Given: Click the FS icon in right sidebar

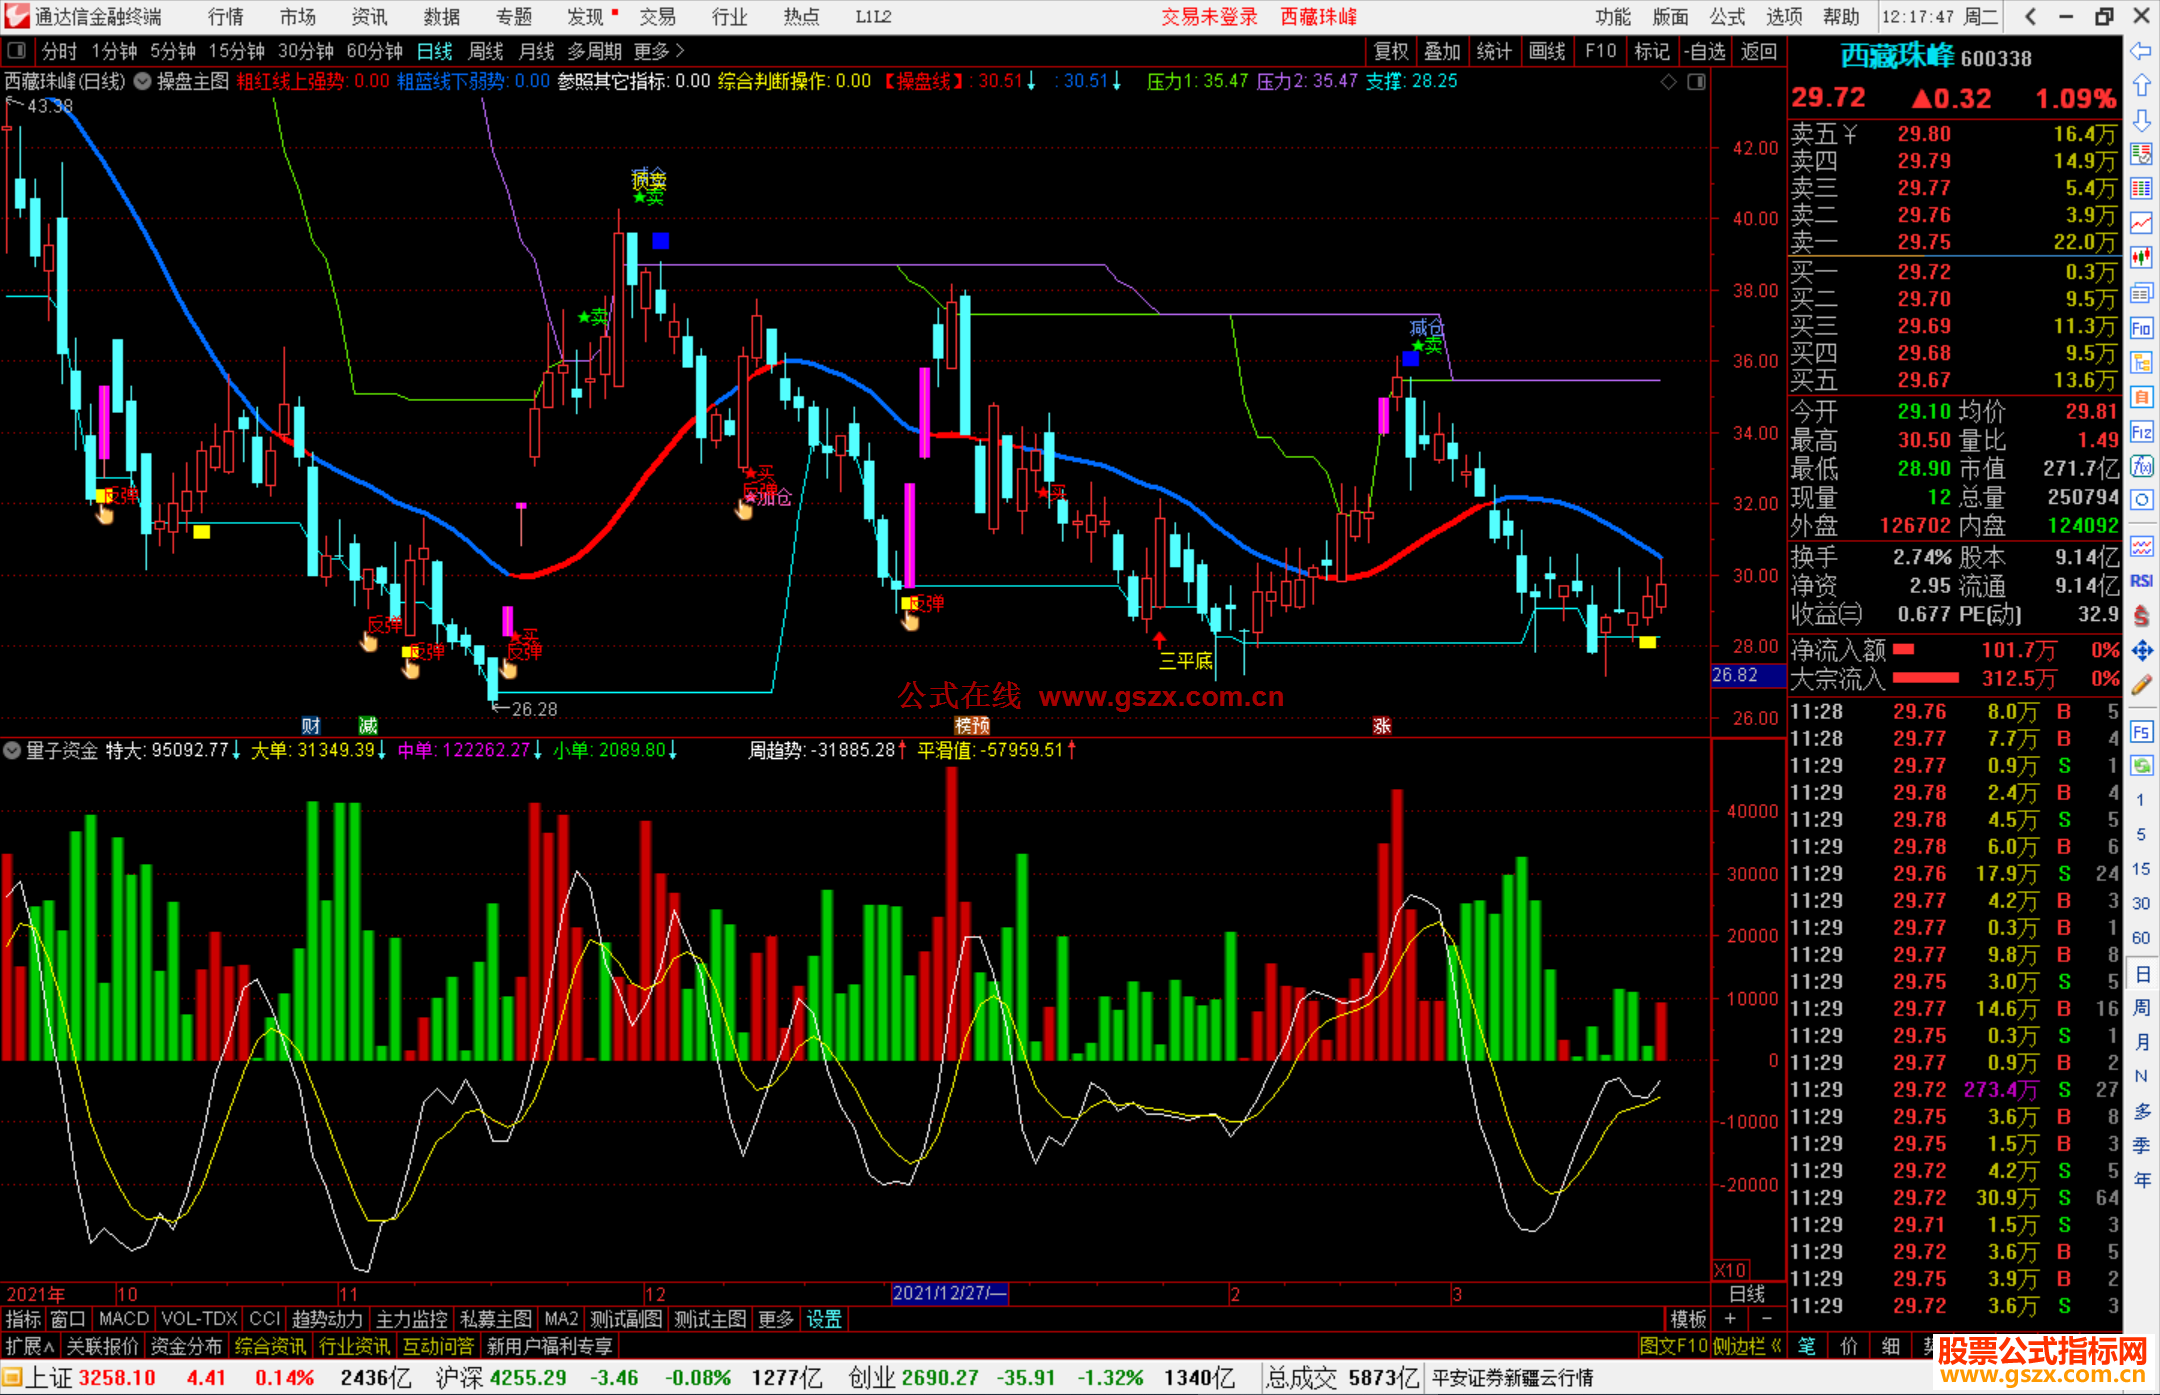Looking at the screenshot, I should pos(2141,731).
